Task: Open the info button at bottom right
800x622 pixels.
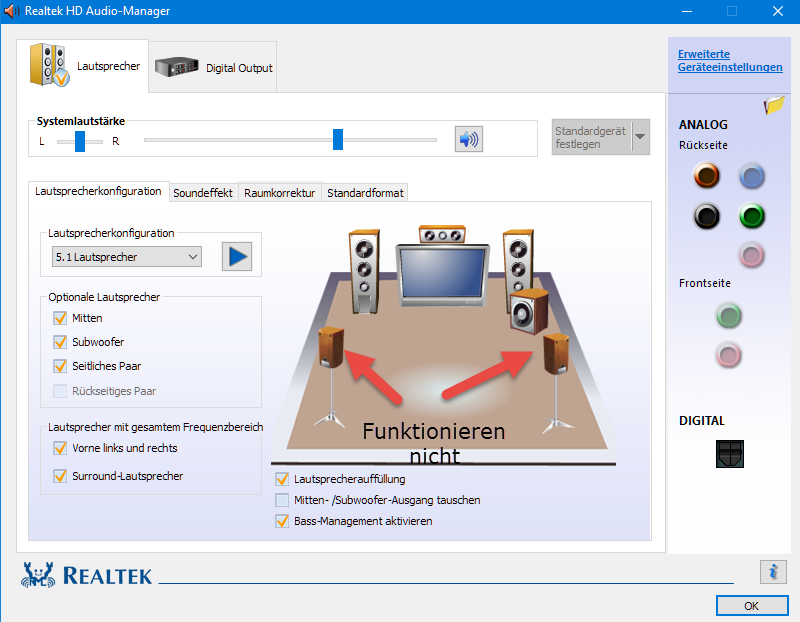Action: point(773,571)
